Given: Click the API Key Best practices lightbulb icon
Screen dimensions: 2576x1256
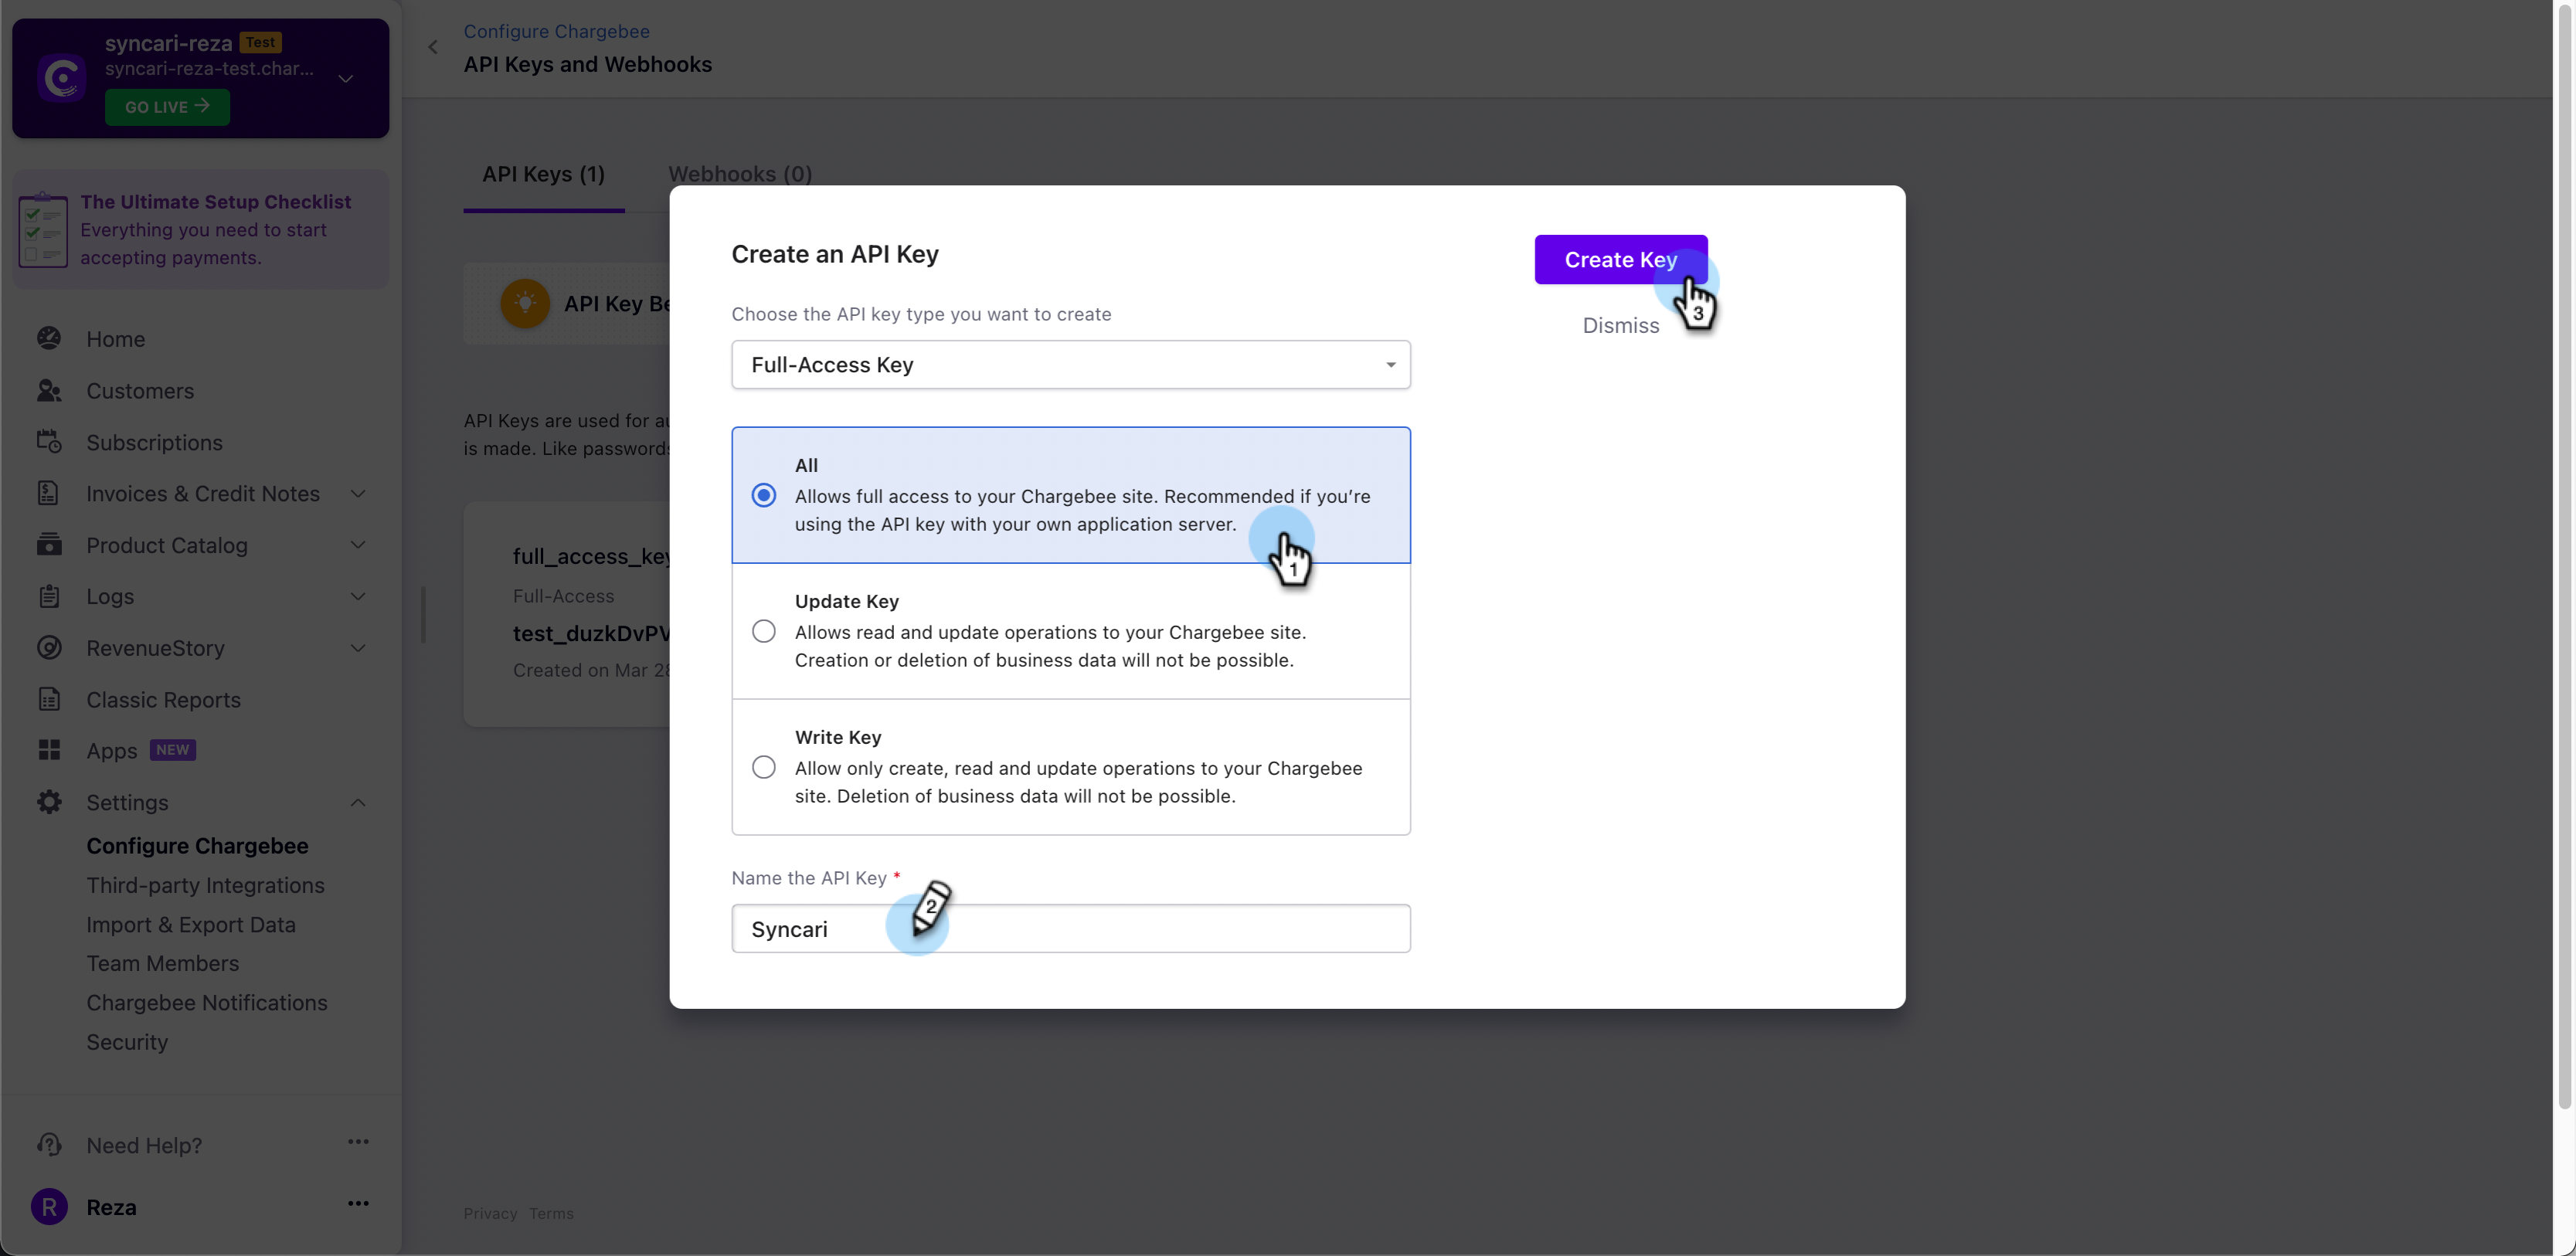Looking at the screenshot, I should 525,303.
